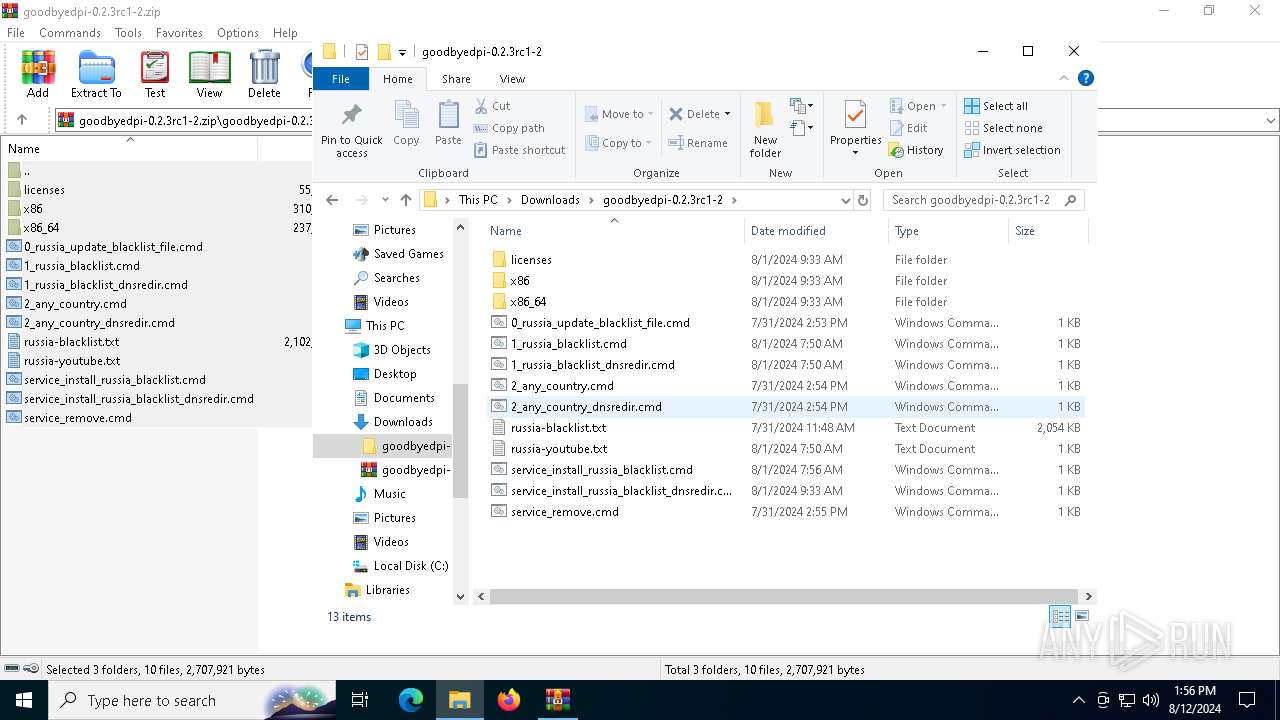Click Copy path in the ribbon

click(509, 128)
